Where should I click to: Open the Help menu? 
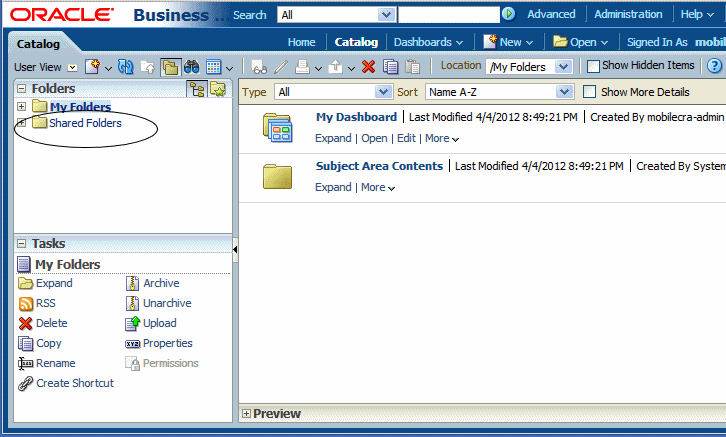[x=697, y=14]
